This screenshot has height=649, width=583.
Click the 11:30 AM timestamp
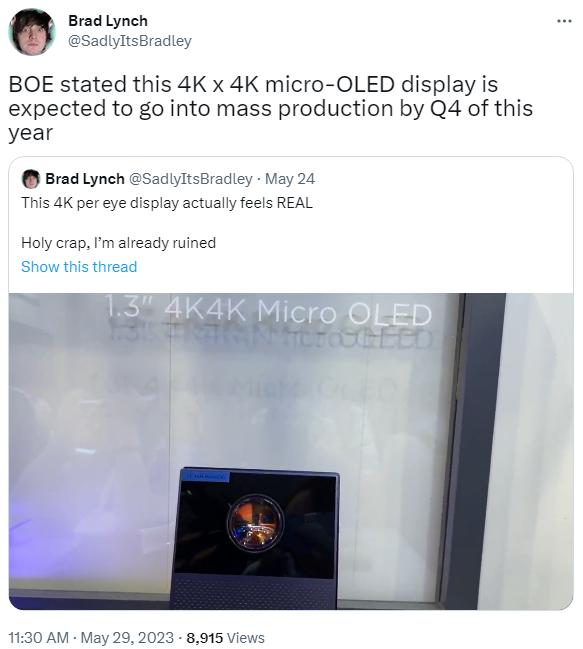pyautogui.click(x=38, y=637)
